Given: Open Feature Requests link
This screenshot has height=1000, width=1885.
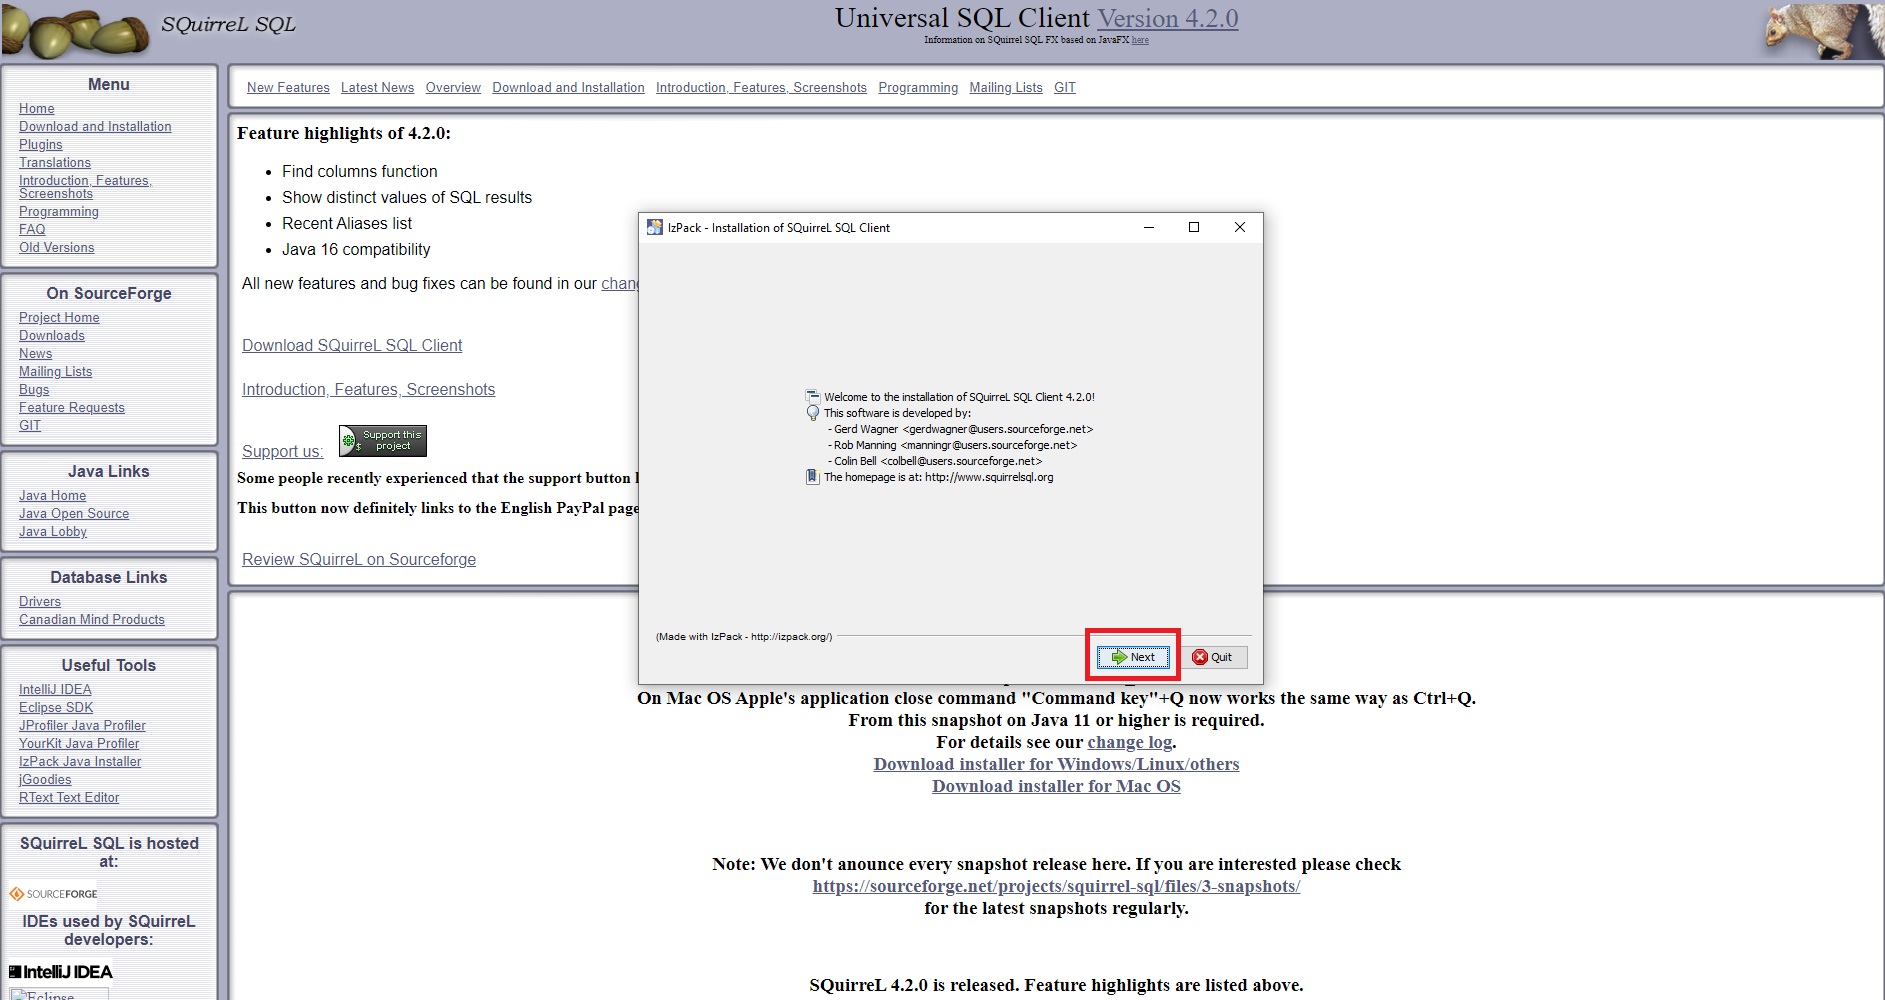Looking at the screenshot, I should pos(72,408).
